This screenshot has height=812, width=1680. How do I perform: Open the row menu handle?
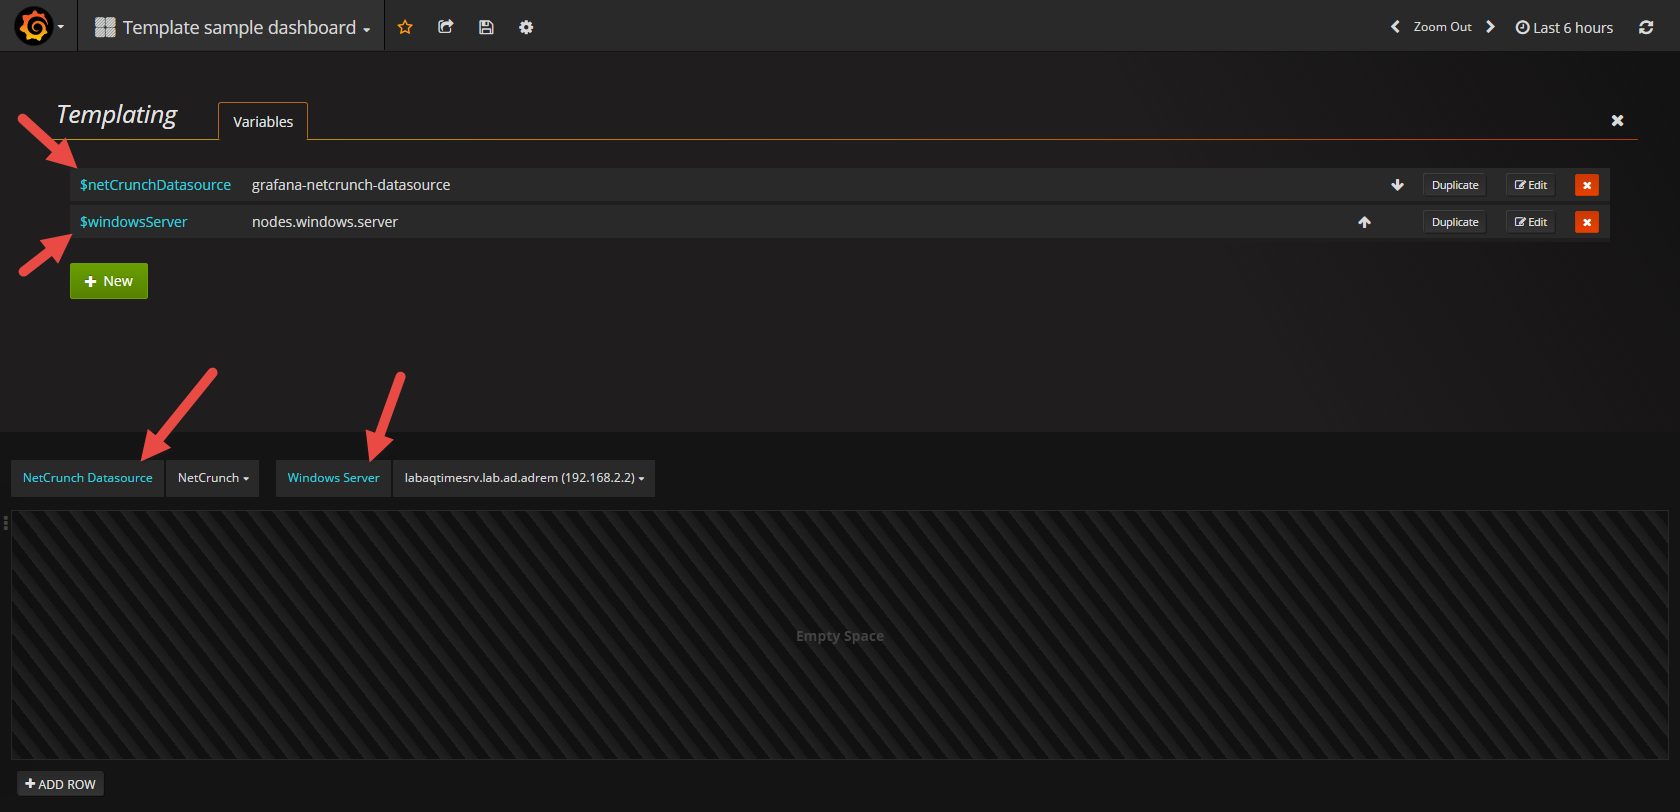(5, 522)
